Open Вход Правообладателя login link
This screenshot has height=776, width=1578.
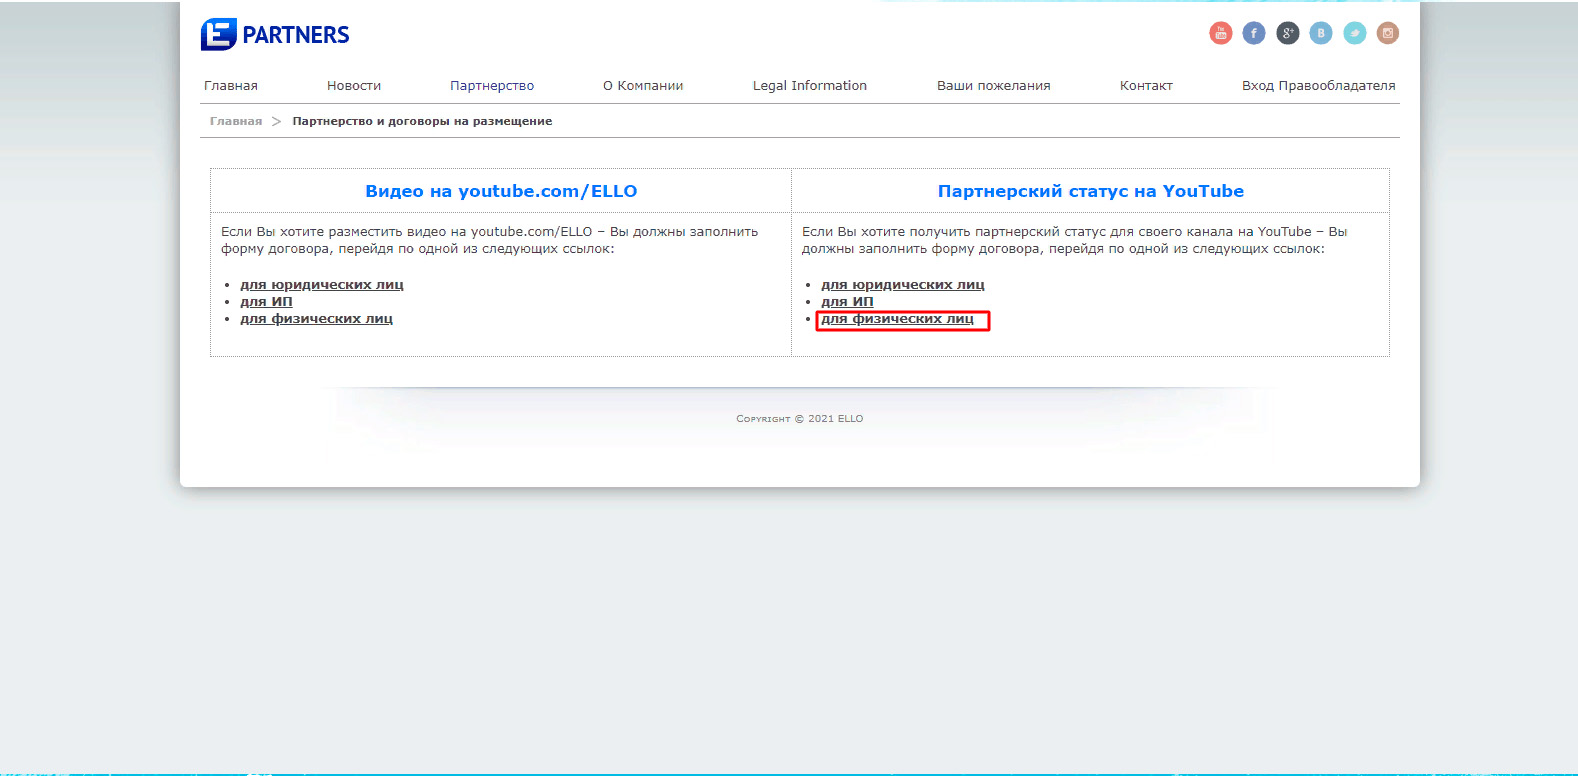point(1319,86)
